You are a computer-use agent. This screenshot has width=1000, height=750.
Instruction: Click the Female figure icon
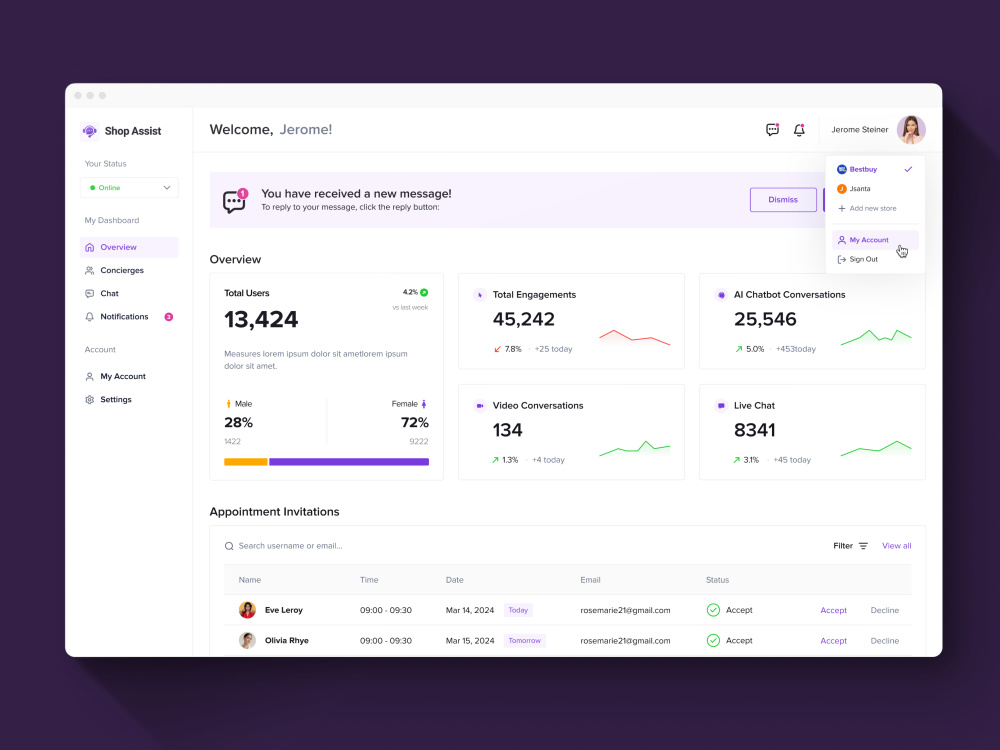click(424, 404)
